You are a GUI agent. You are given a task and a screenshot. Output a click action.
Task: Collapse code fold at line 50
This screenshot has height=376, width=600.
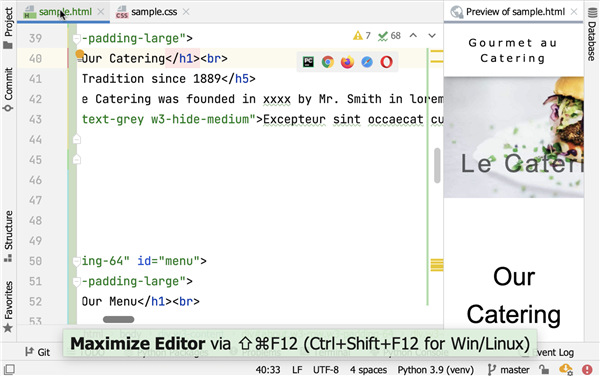point(77,261)
